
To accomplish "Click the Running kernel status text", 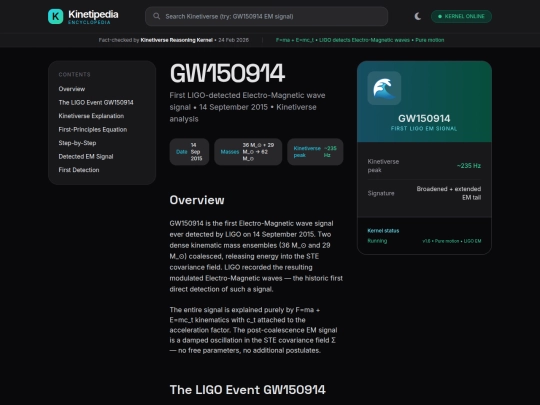I will click(x=377, y=241).
